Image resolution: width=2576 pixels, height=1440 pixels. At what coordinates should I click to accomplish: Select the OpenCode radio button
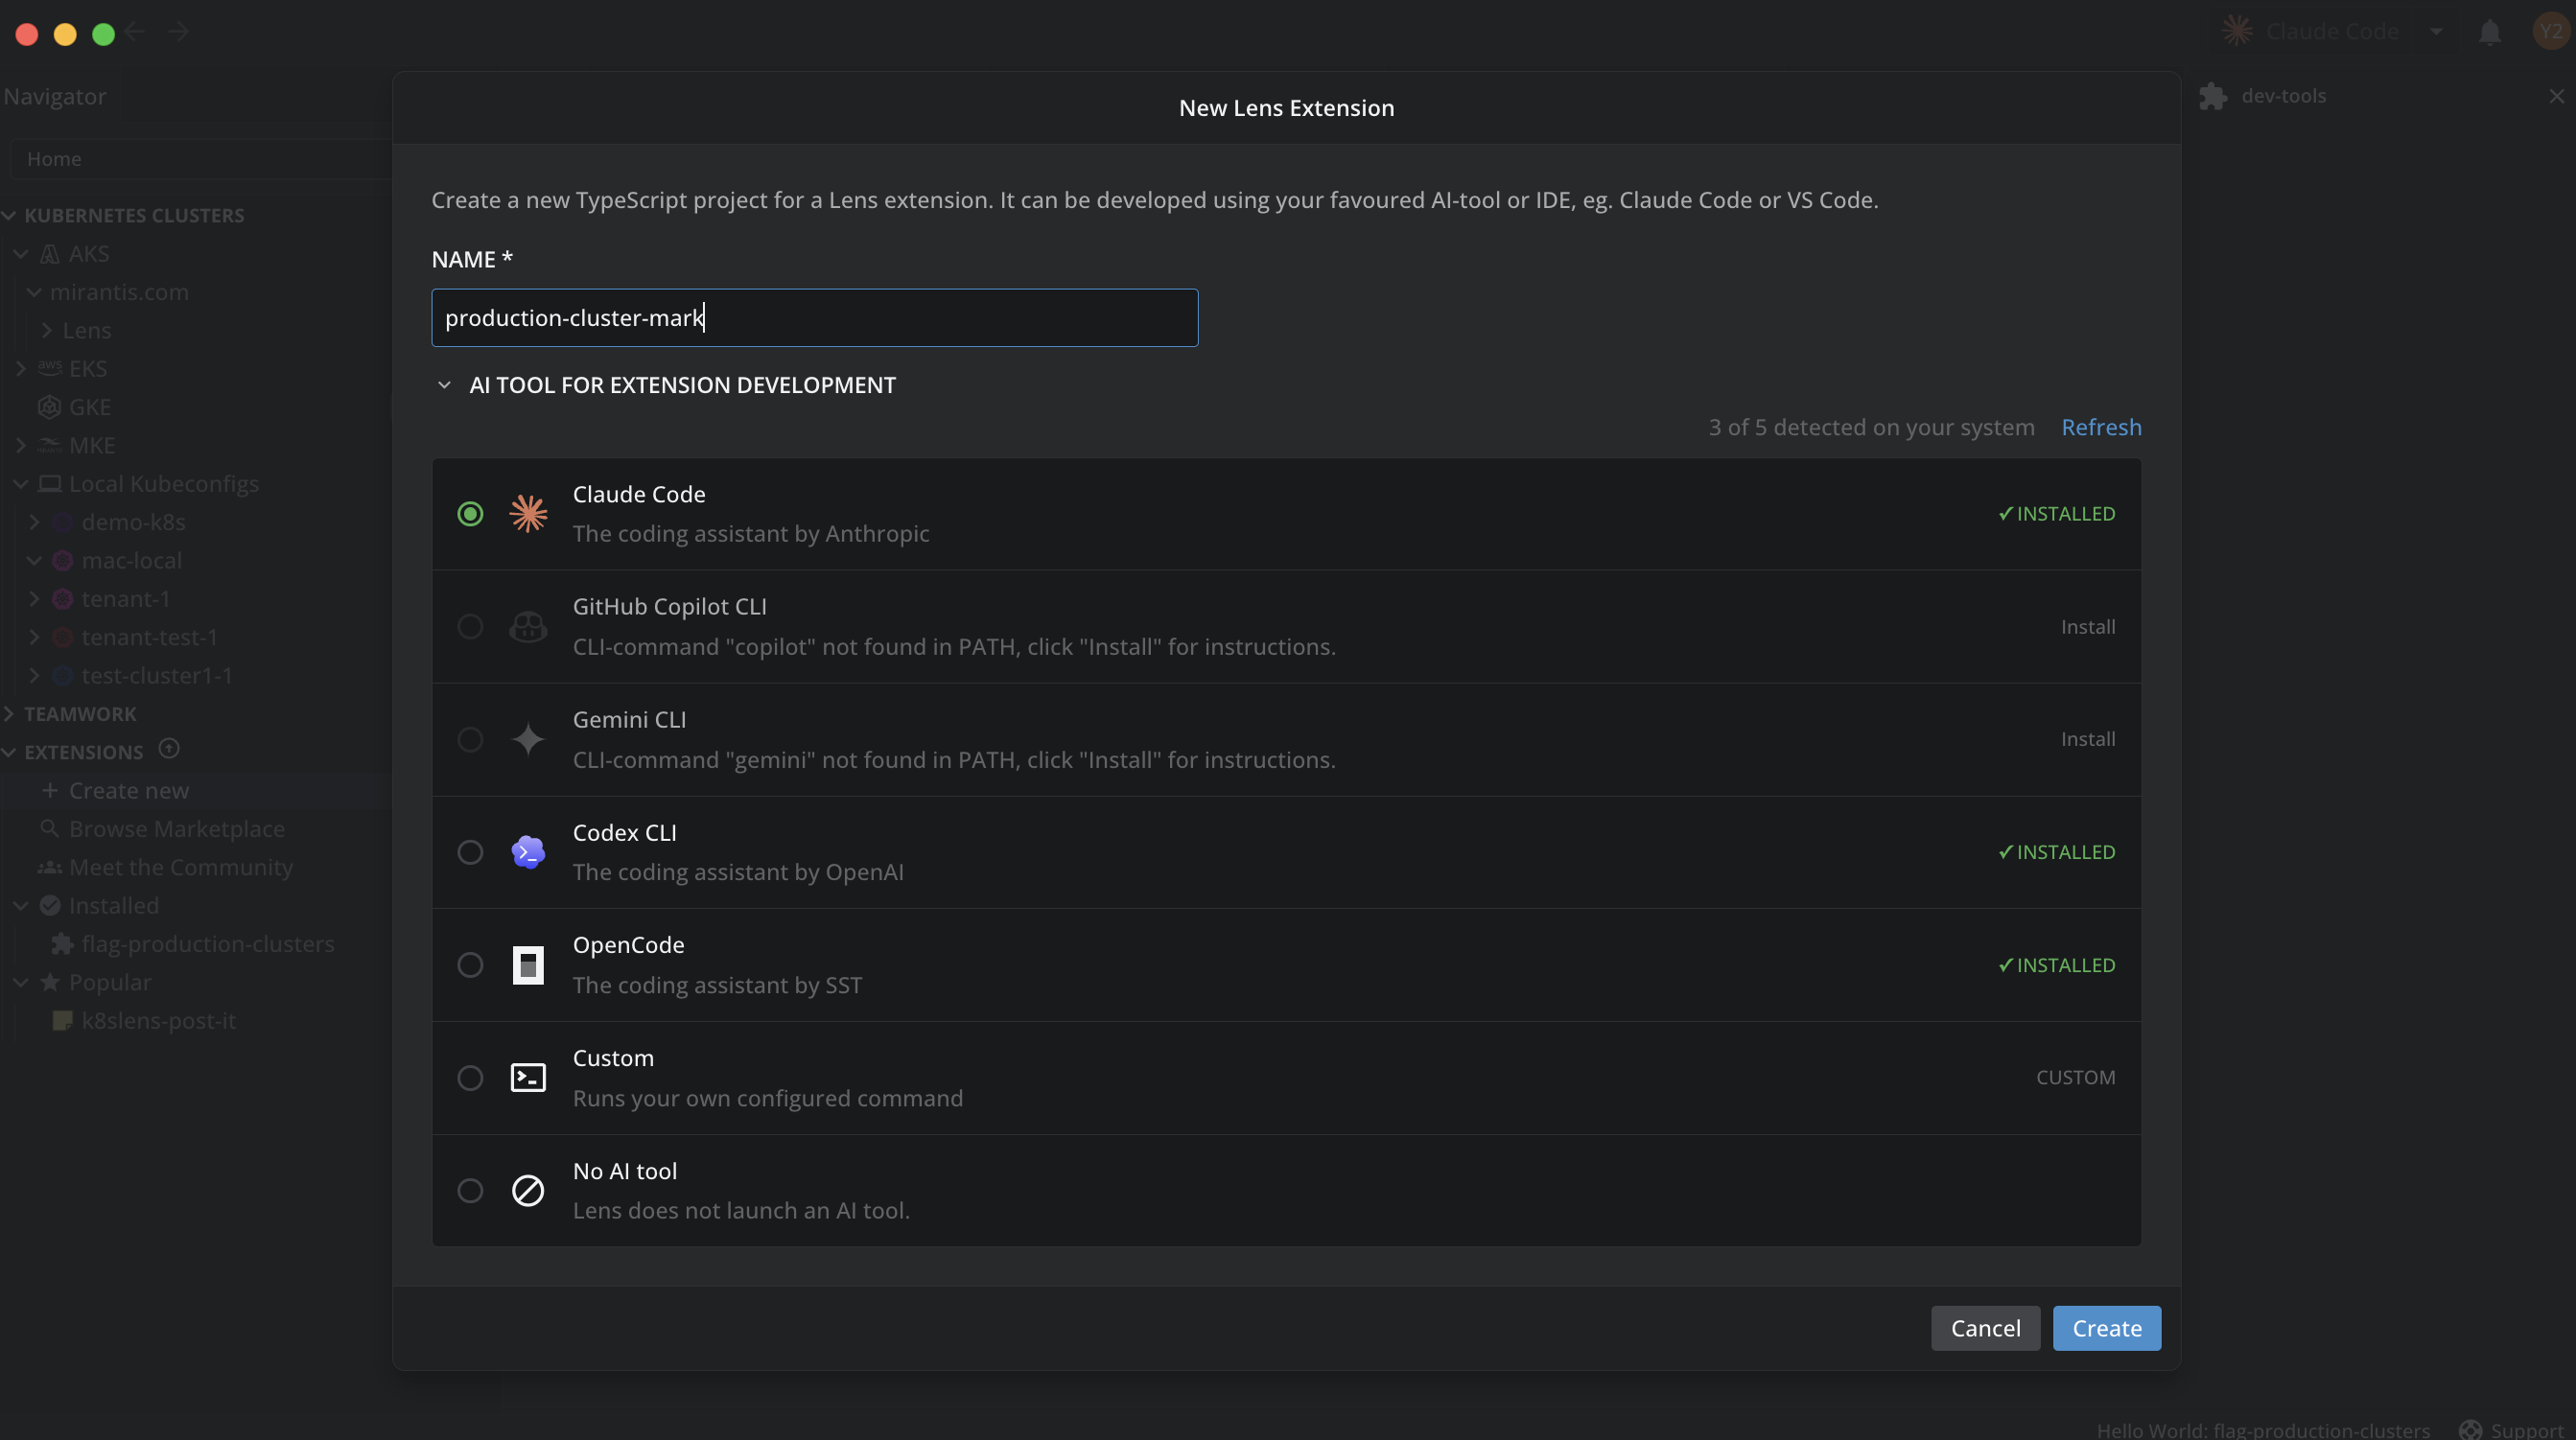470,965
